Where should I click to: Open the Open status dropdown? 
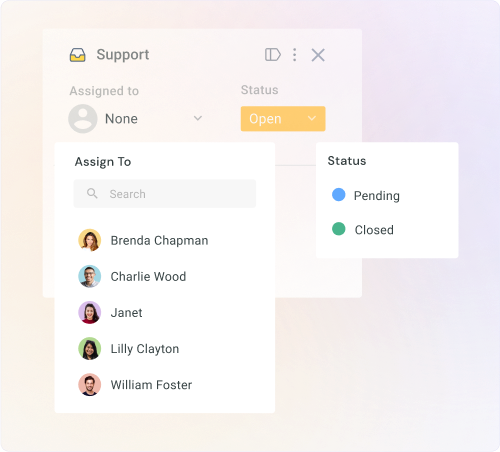click(x=283, y=119)
